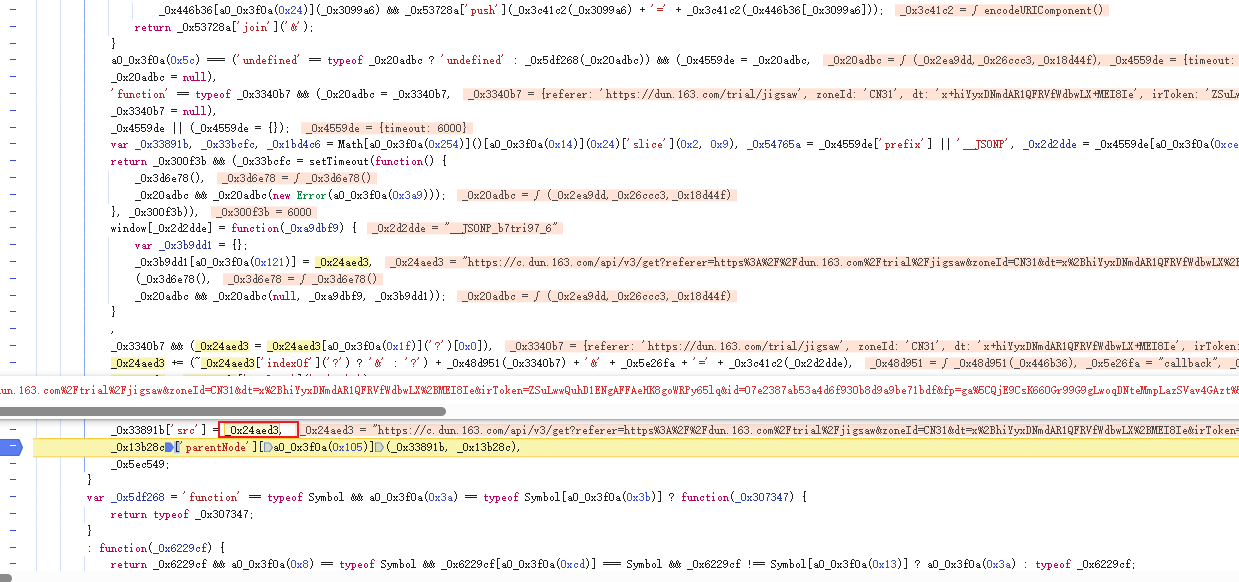This screenshot has height=582, width=1239.
Task: Click the red-boxed _0x24aed3 variable
Action: click(x=258, y=430)
